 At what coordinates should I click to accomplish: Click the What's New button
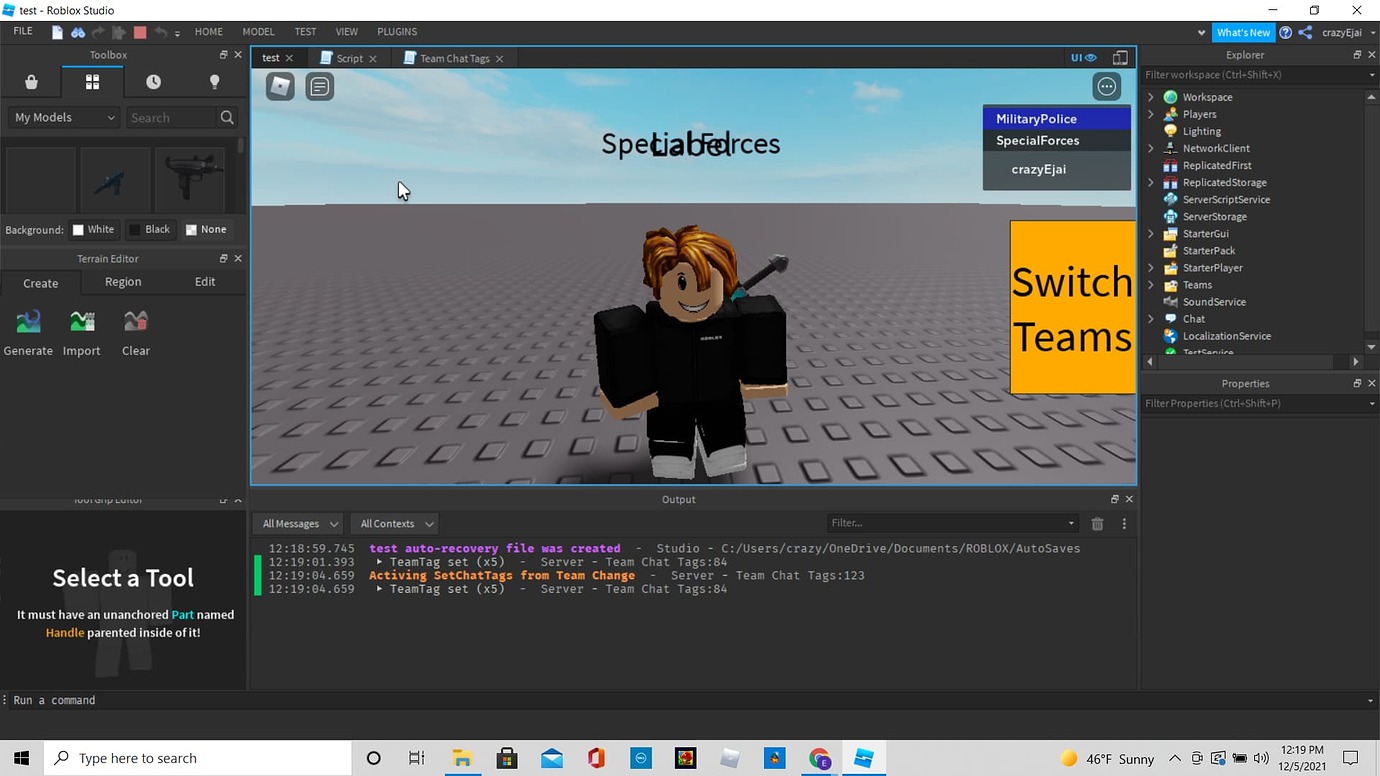(x=1243, y=31)
